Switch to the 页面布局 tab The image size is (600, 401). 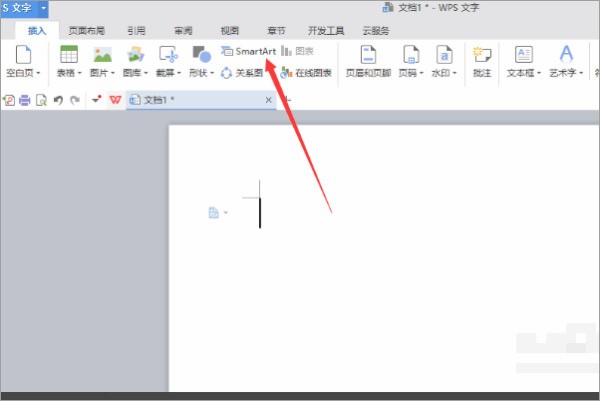[87, 31]
